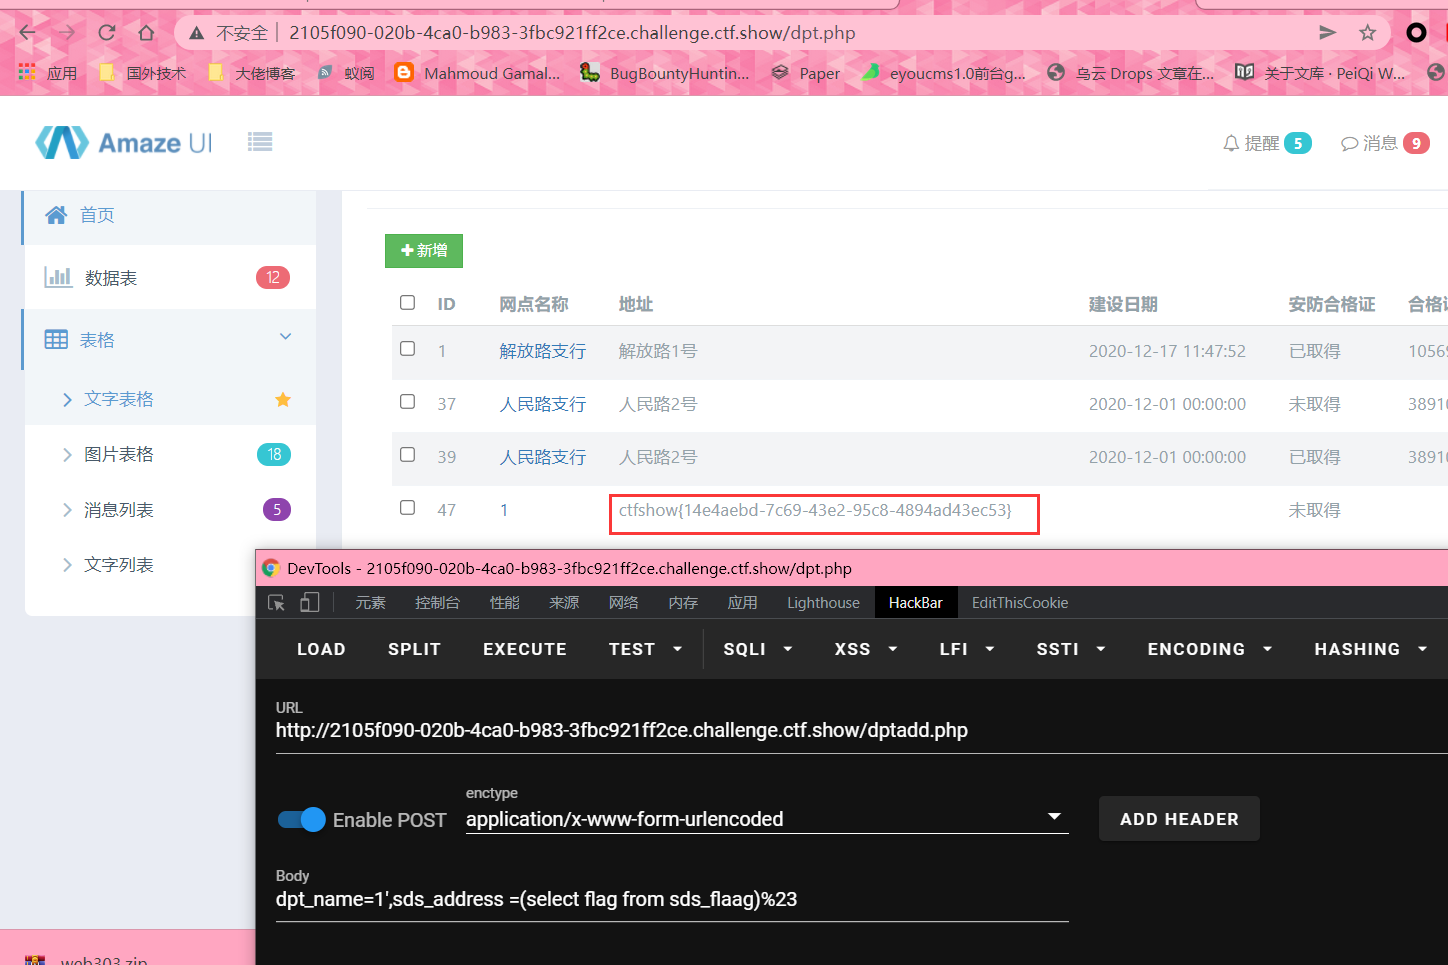Switch to the 元素 DevTools tab
This screenshot has height=965, width=1448.
tap(370, 602)
